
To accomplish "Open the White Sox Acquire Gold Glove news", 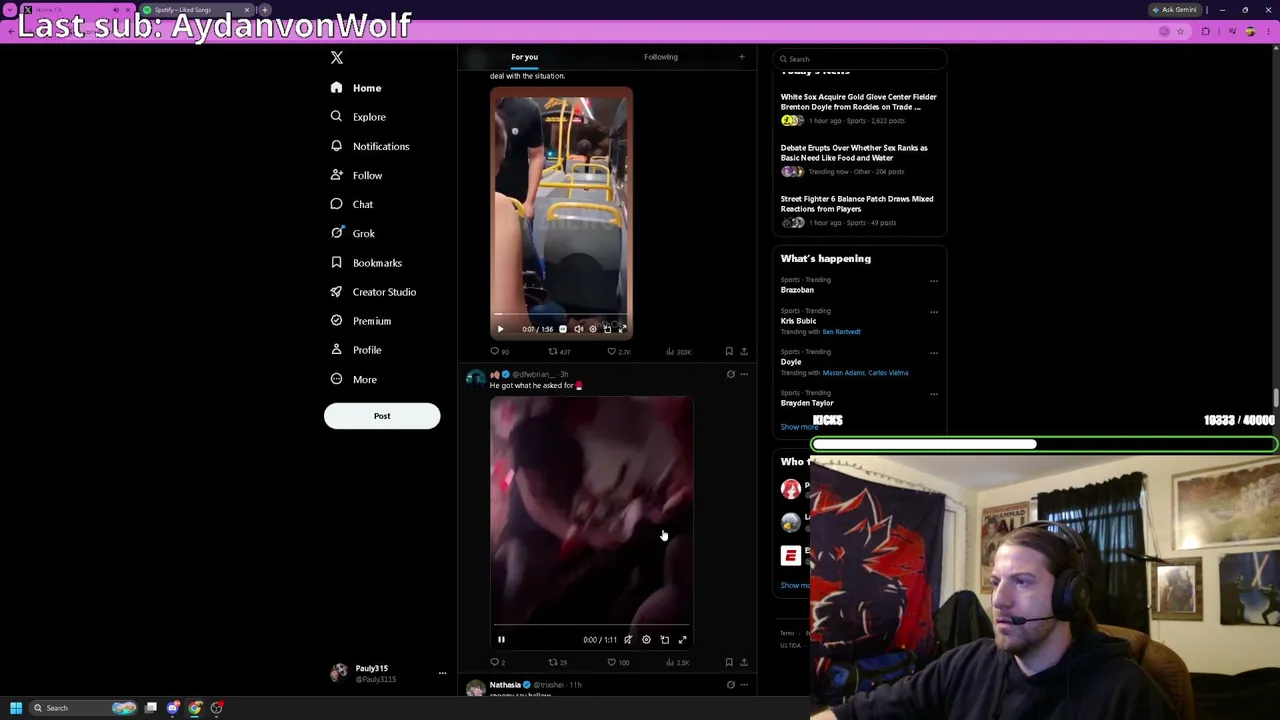I will pos(859,102).
